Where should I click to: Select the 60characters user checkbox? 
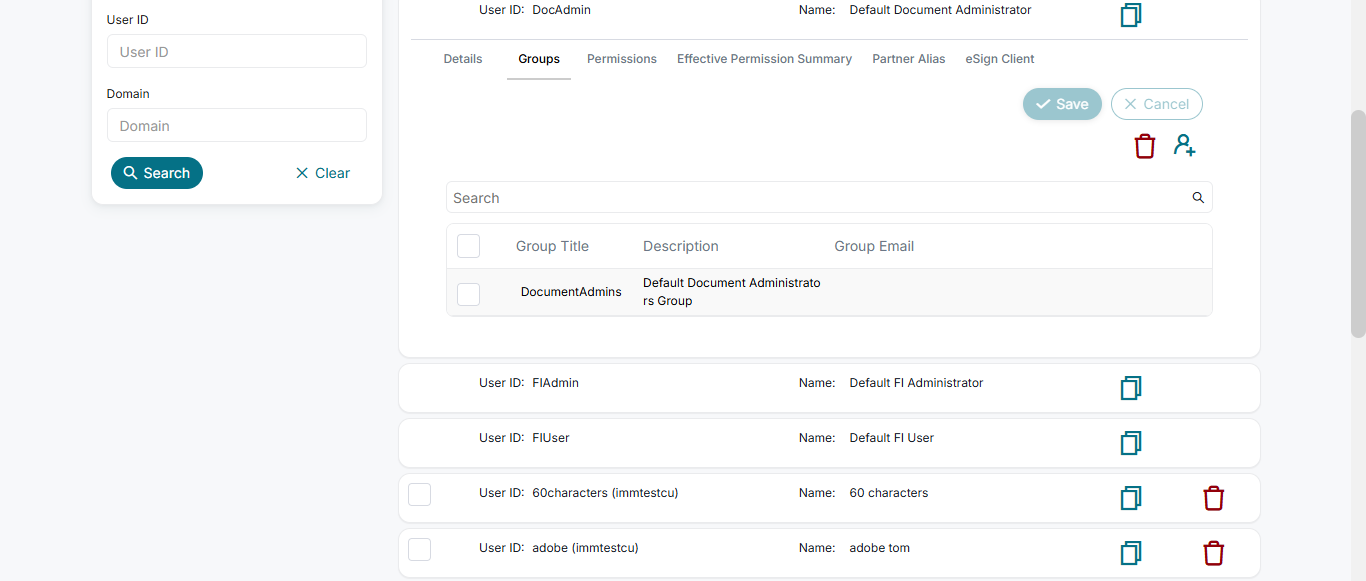[420, 494]
